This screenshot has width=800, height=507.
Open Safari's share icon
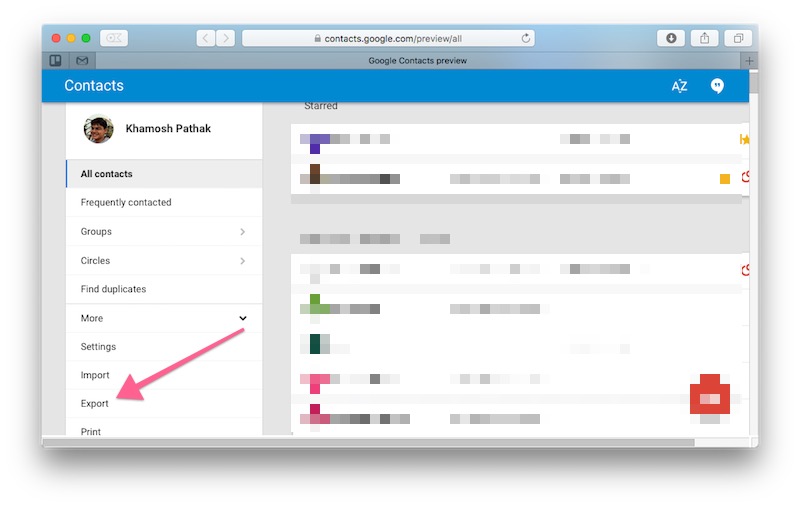coord(705,38)
